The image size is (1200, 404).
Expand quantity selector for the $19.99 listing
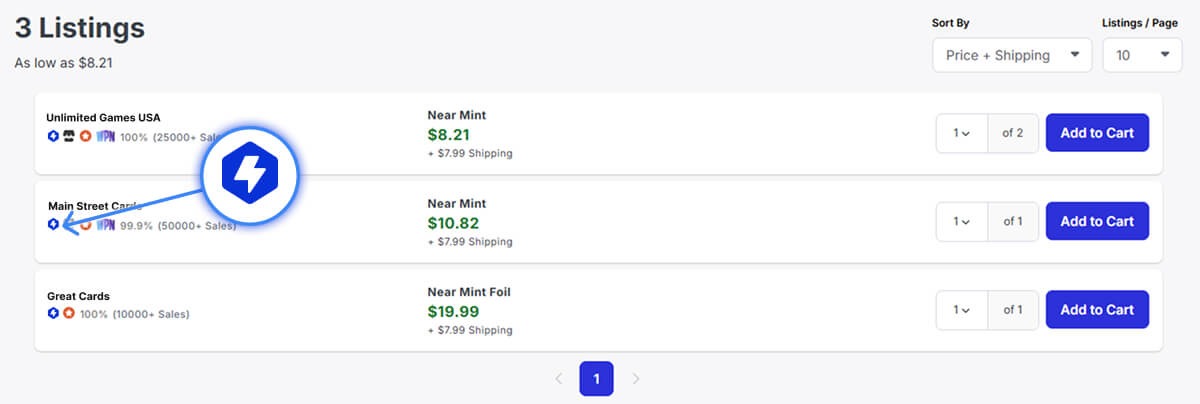962,310
